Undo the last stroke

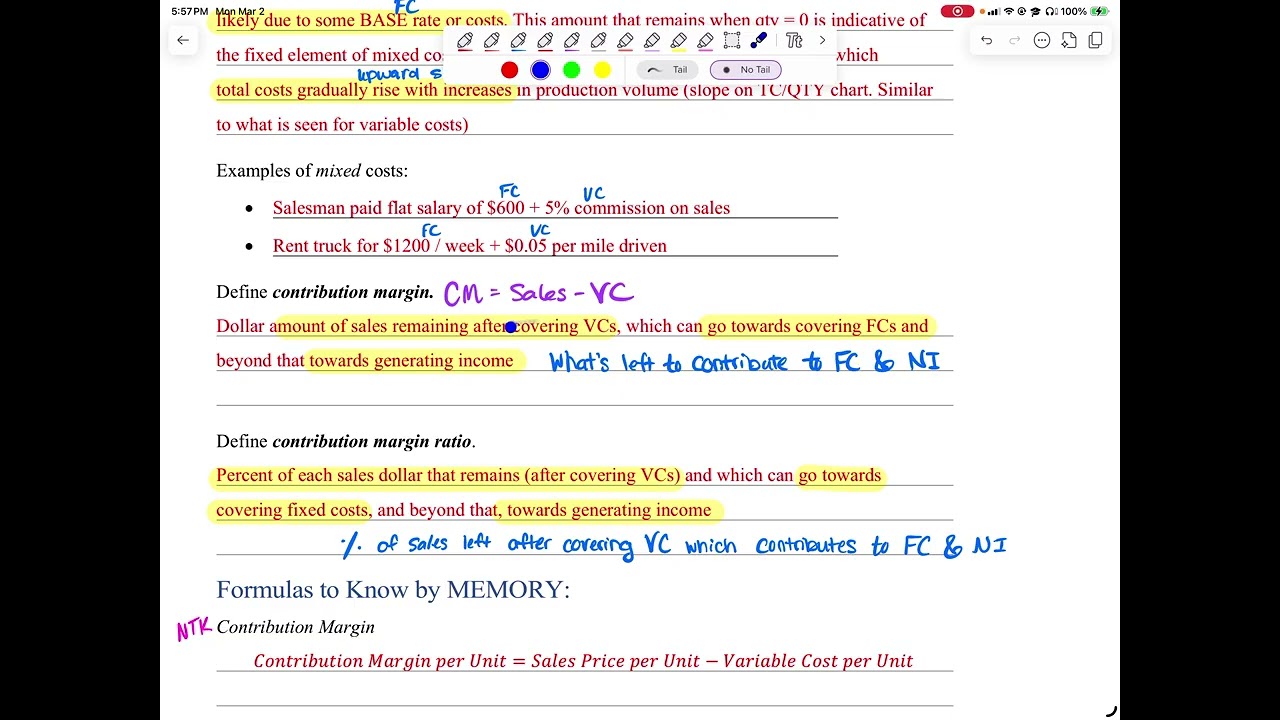(987, 40)
